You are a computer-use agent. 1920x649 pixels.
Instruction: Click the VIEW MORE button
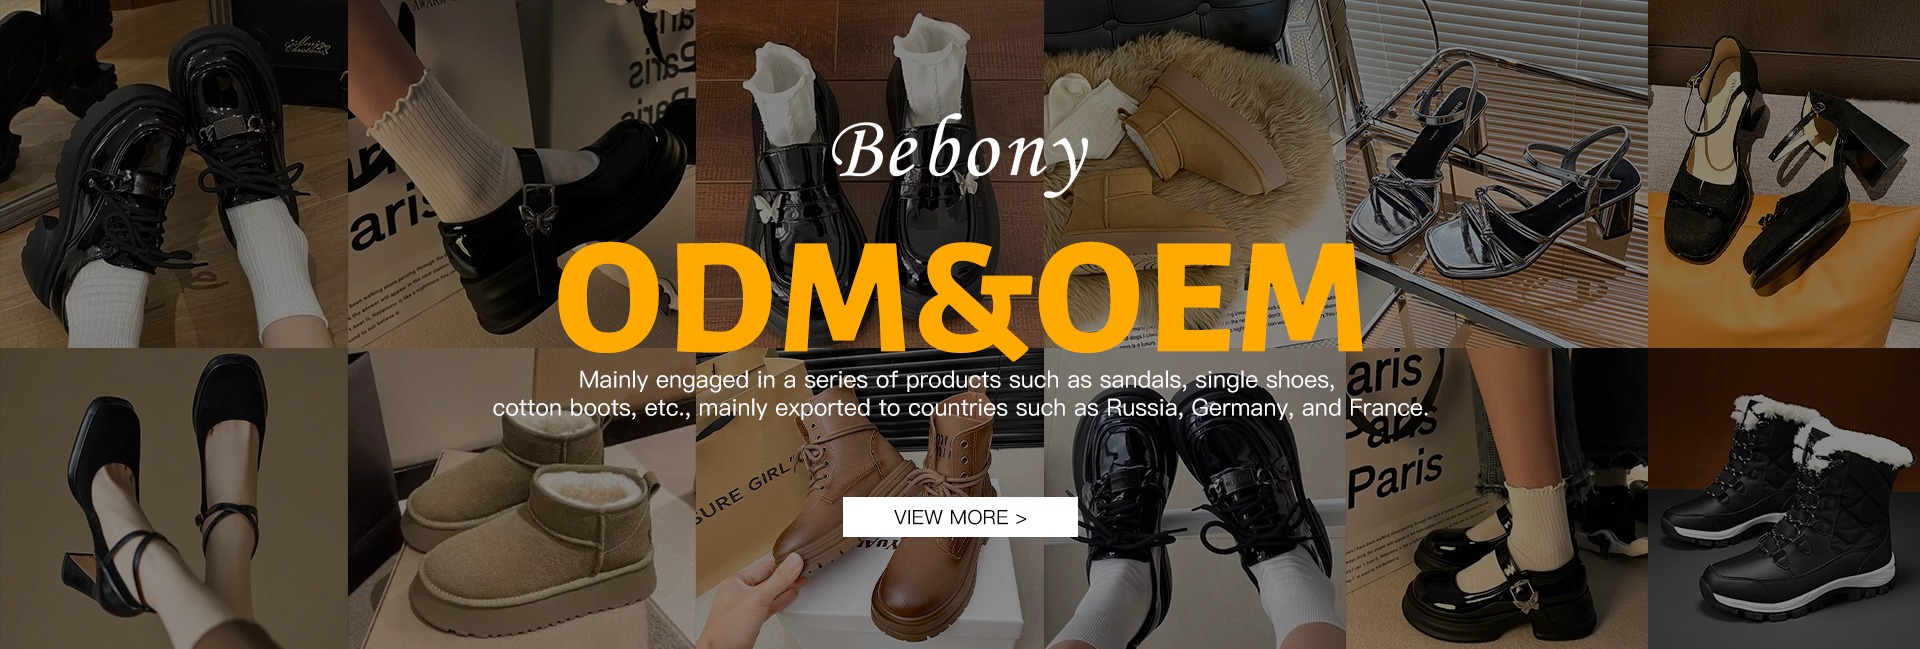coord(960,517)
